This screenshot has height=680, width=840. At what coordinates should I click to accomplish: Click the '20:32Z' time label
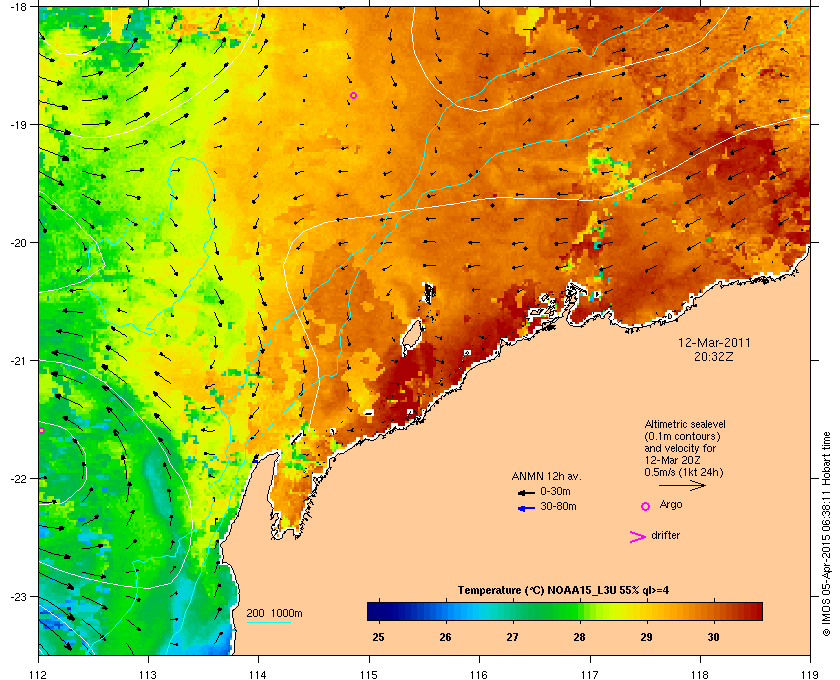point(714,356)
